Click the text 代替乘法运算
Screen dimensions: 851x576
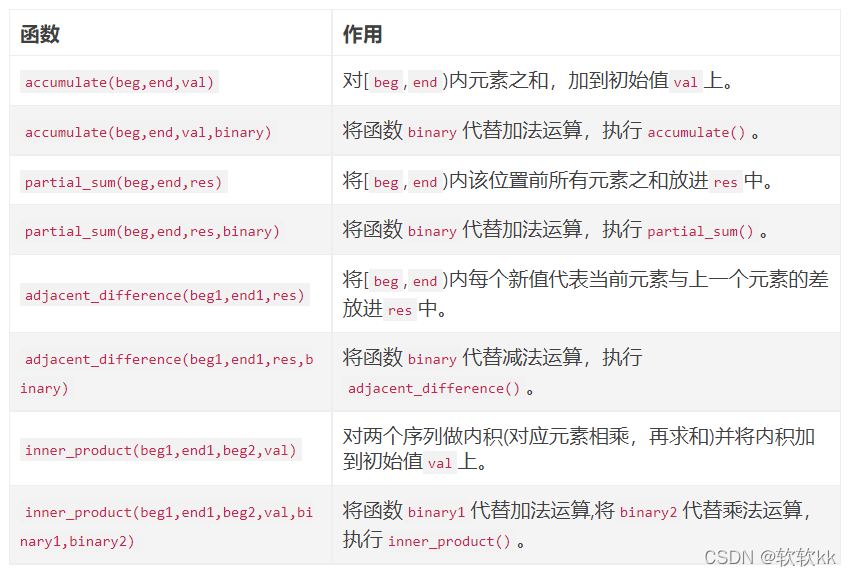742,511
